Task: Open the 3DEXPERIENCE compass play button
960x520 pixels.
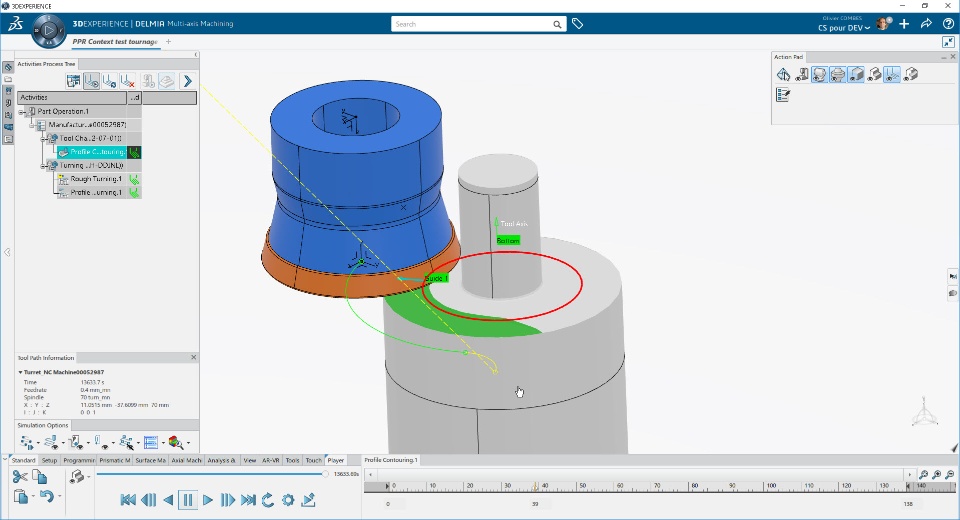Action: [49, 29]
